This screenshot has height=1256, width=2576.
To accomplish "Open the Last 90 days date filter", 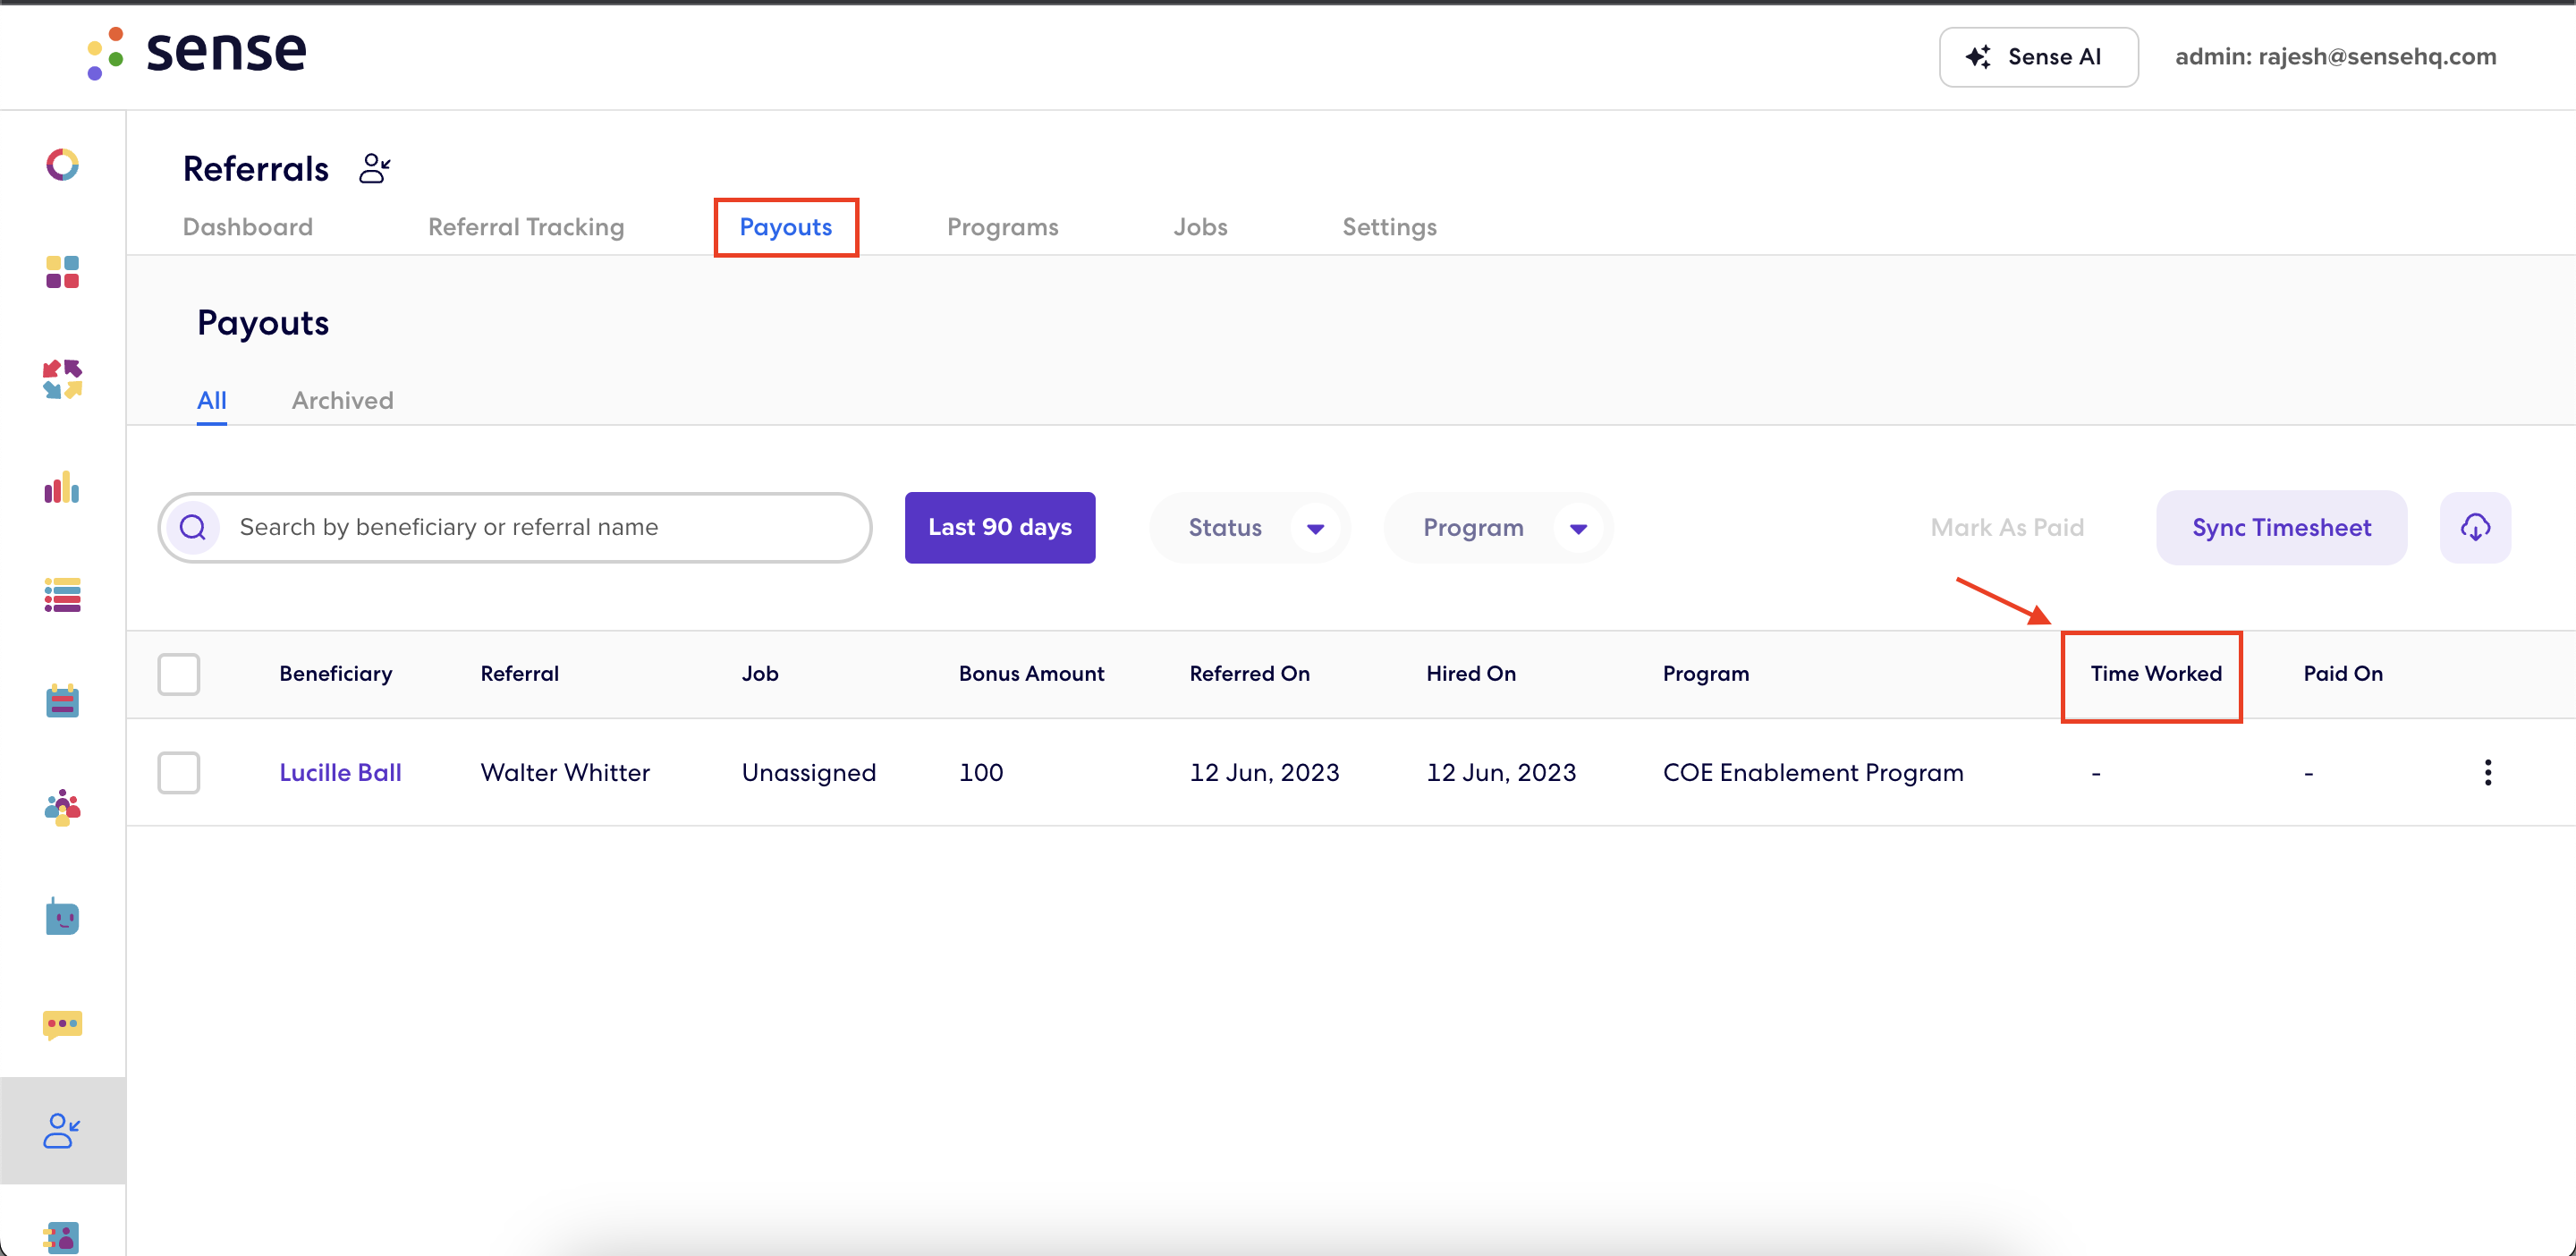I will 1000,527.
